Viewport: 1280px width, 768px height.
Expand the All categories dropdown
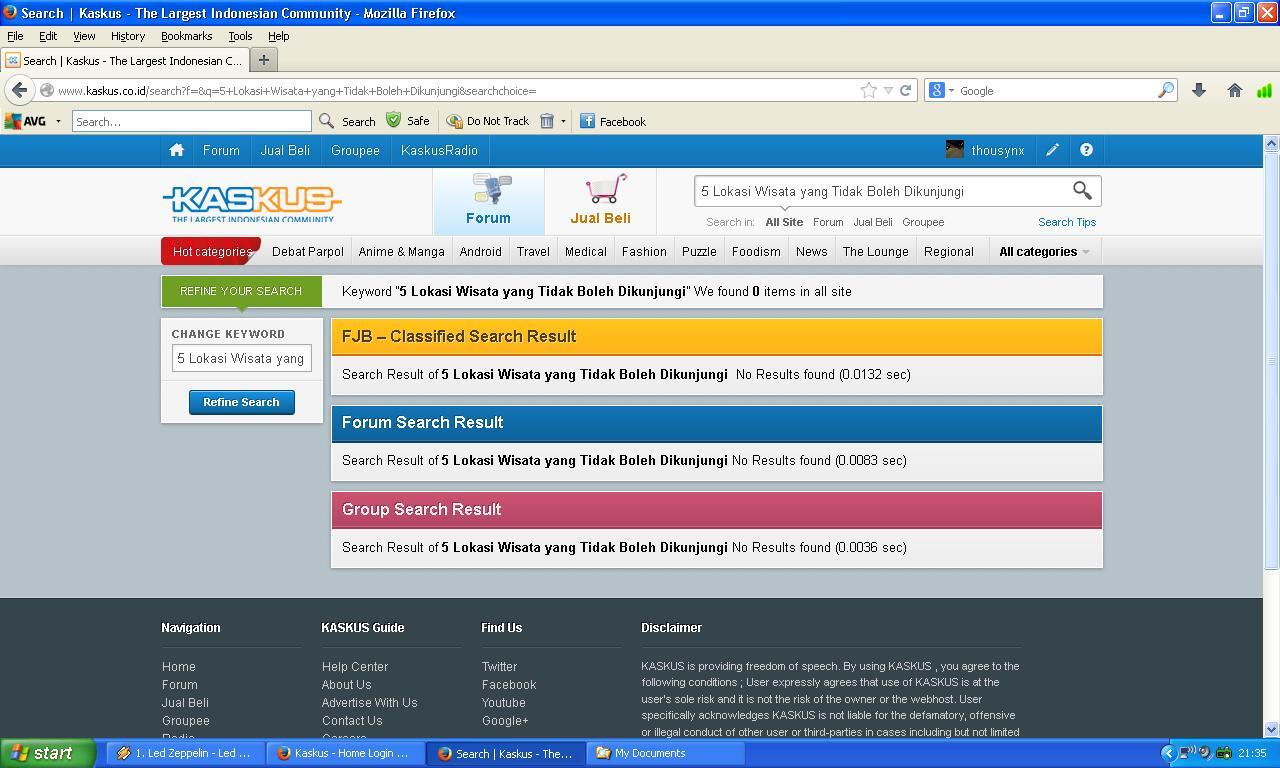pyautogui.click(x=1044, y=251)
